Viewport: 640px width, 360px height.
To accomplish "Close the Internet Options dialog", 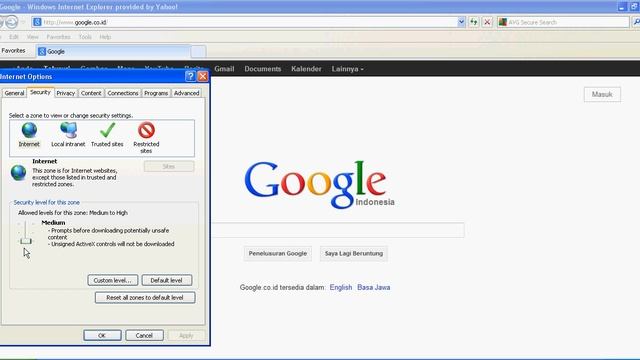I will (202, 76).
